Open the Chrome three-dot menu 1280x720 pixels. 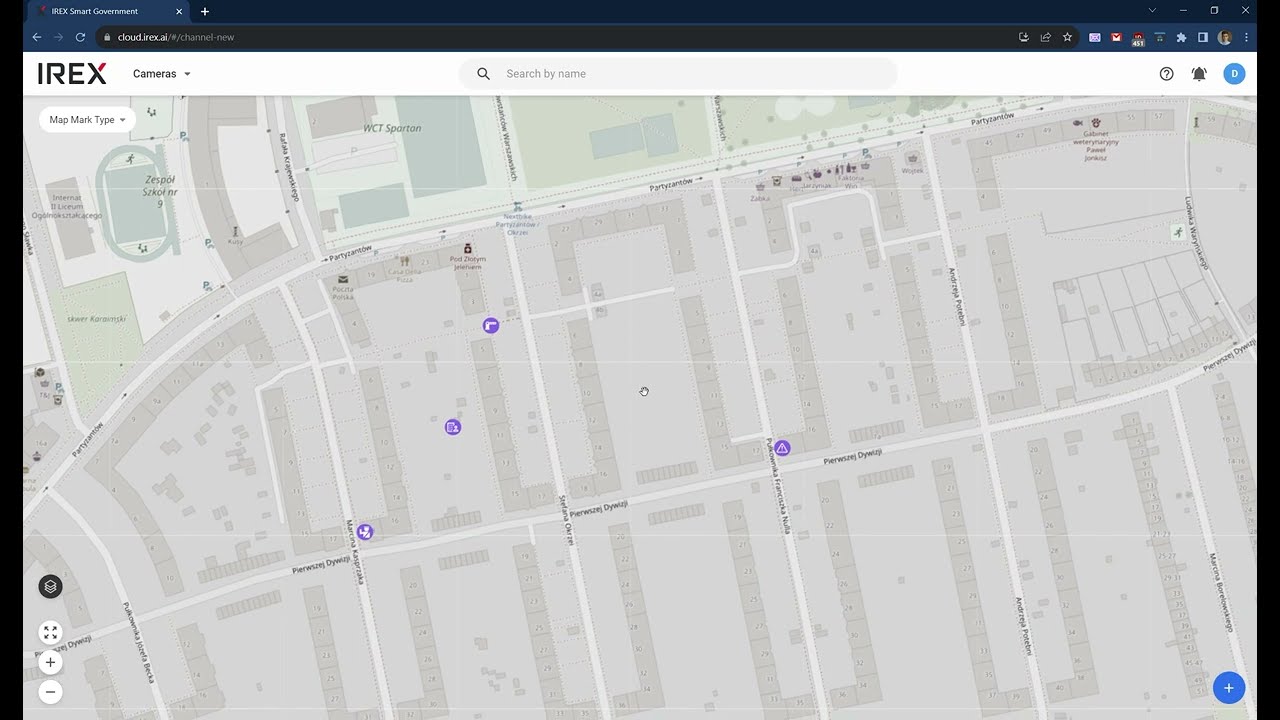point(1246,37)
